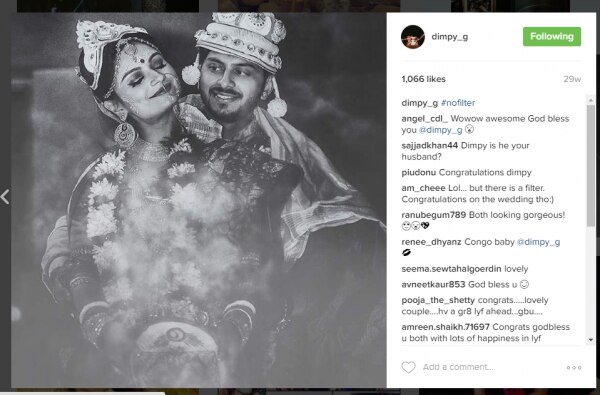Click the scrollbar down arrow in the comments
The width and height of the screenshot is (600, 395).
click(x=591, y=340)
